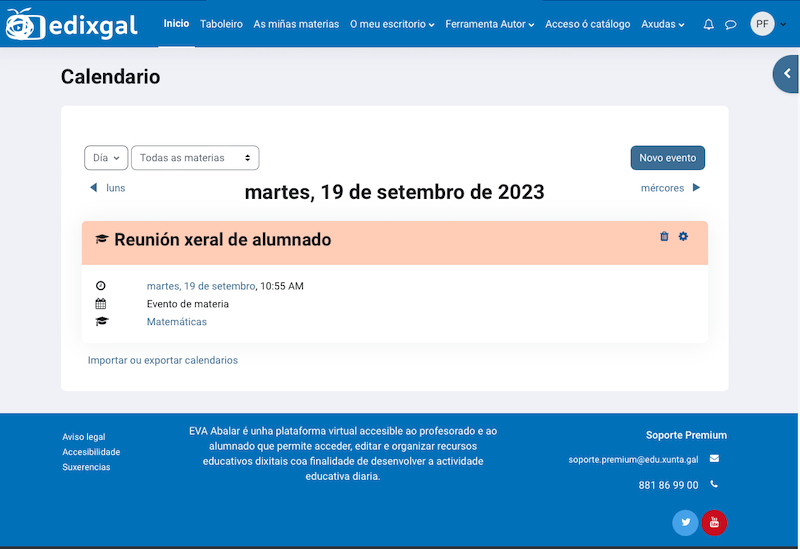Click Importar ou exportar calendarios
The image size is (800, 549).
click(163, 360)
